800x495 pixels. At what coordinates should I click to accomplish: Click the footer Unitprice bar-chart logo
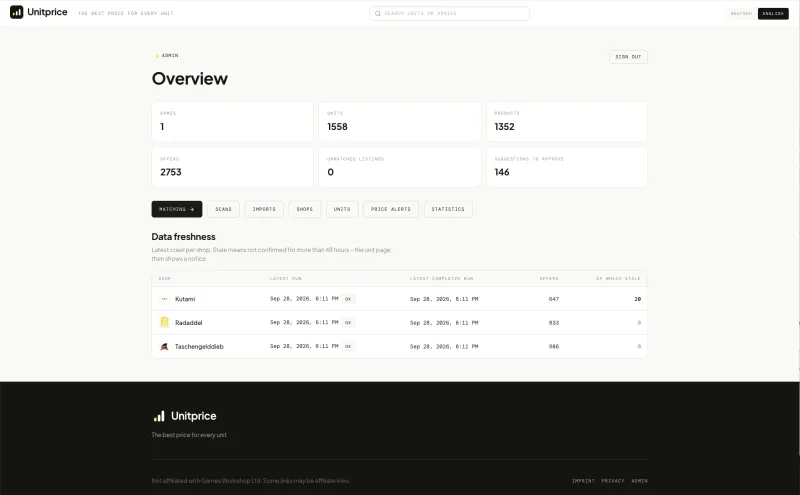[x=159, y=416]
